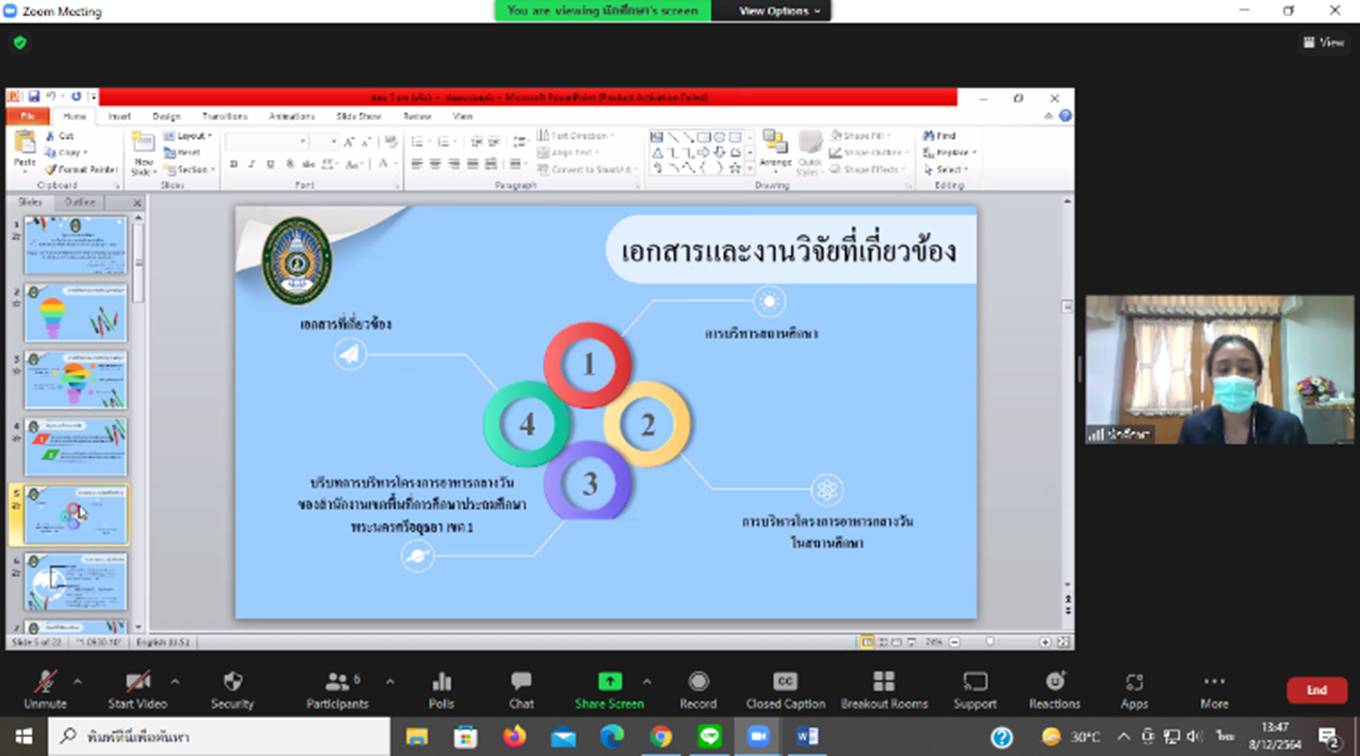
Task: Expand the arrow next to Participants
Action: click(x=390, y=681)
